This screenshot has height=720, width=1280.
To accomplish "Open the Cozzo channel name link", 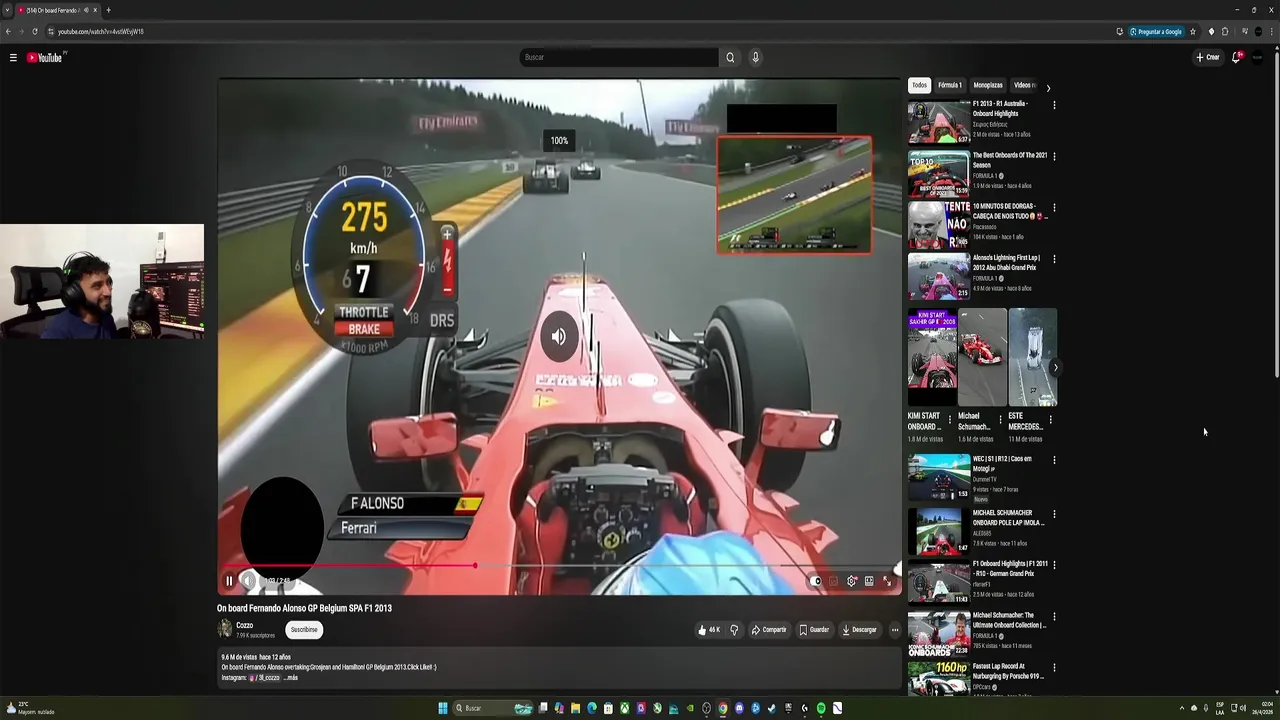I will pyautogui.click(x=245, y=625).
